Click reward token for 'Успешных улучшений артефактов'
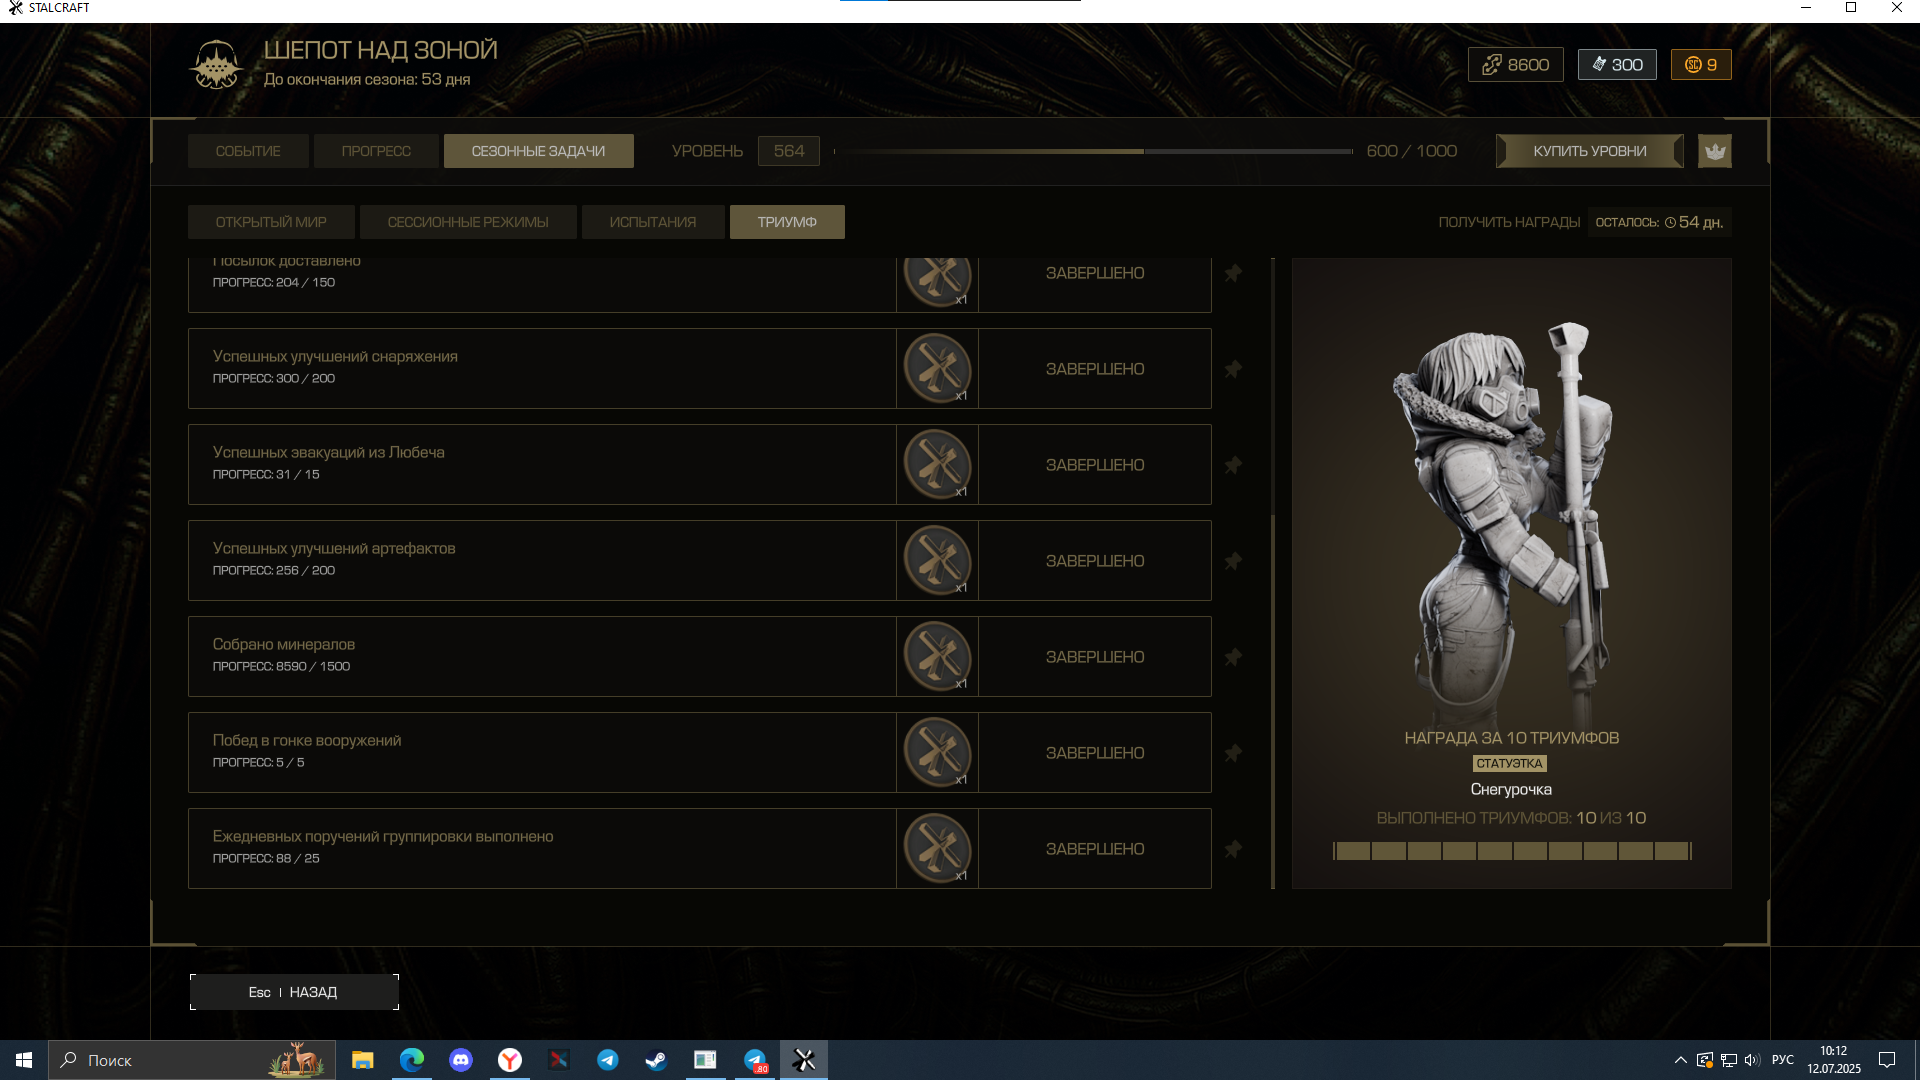 [938, 560]
